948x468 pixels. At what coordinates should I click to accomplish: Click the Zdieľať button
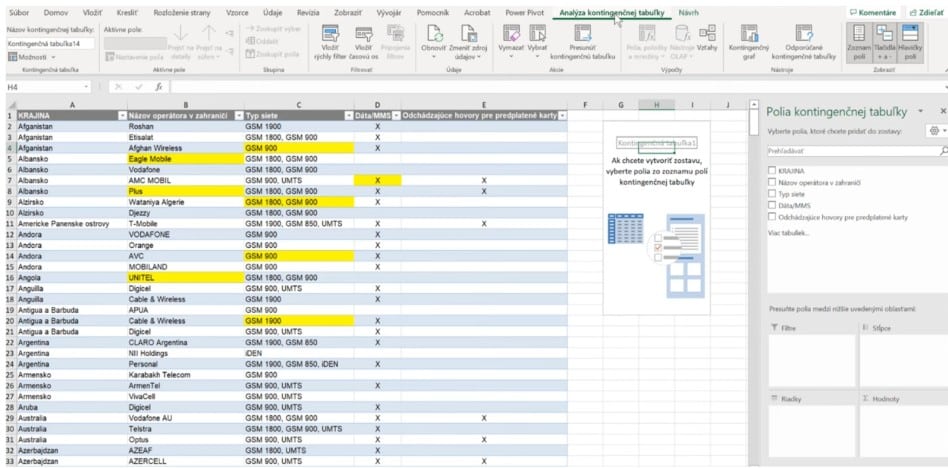pos(925,12)
